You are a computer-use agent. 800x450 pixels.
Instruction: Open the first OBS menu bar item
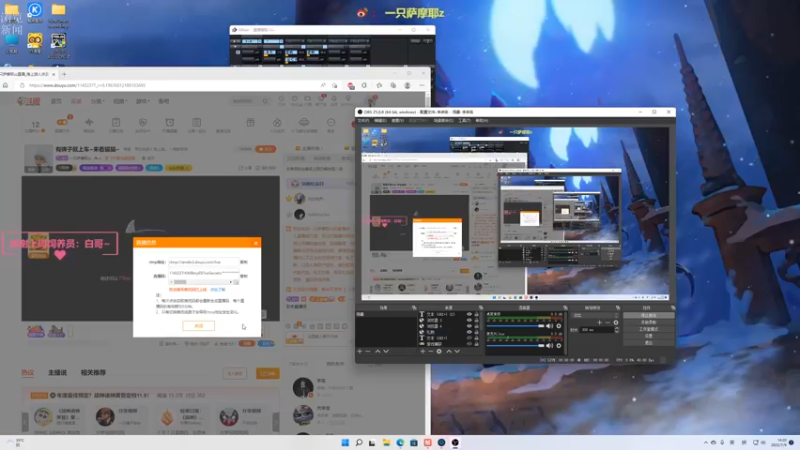click(x=363, y=121)
